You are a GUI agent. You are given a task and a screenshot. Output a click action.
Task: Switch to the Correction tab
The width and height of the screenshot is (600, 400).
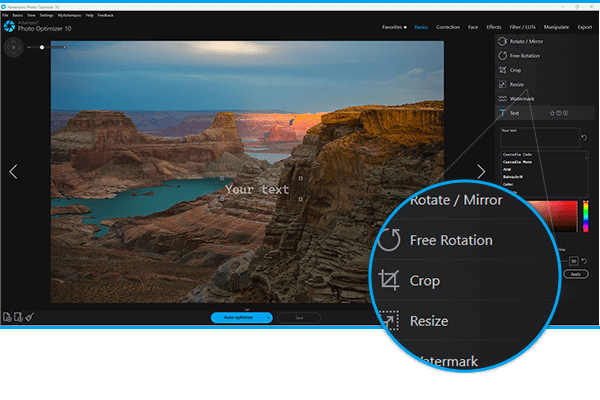pyautogui.click(x=448, y=27)
